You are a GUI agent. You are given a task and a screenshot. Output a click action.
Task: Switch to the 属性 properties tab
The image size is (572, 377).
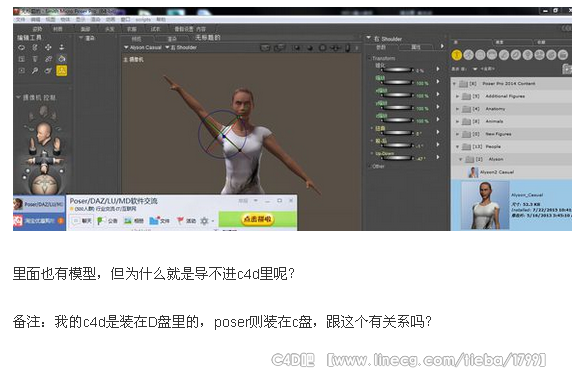point(416,47)
